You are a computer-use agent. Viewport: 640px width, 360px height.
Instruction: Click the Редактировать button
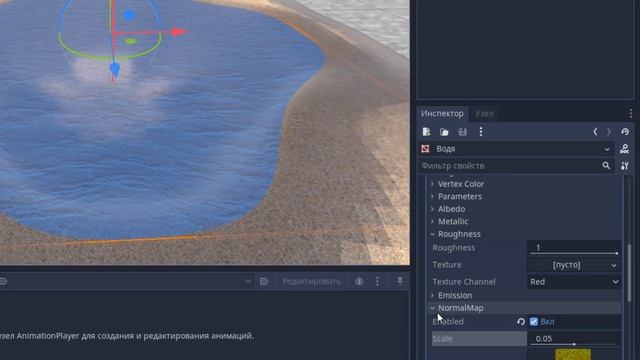pos(311,281)
